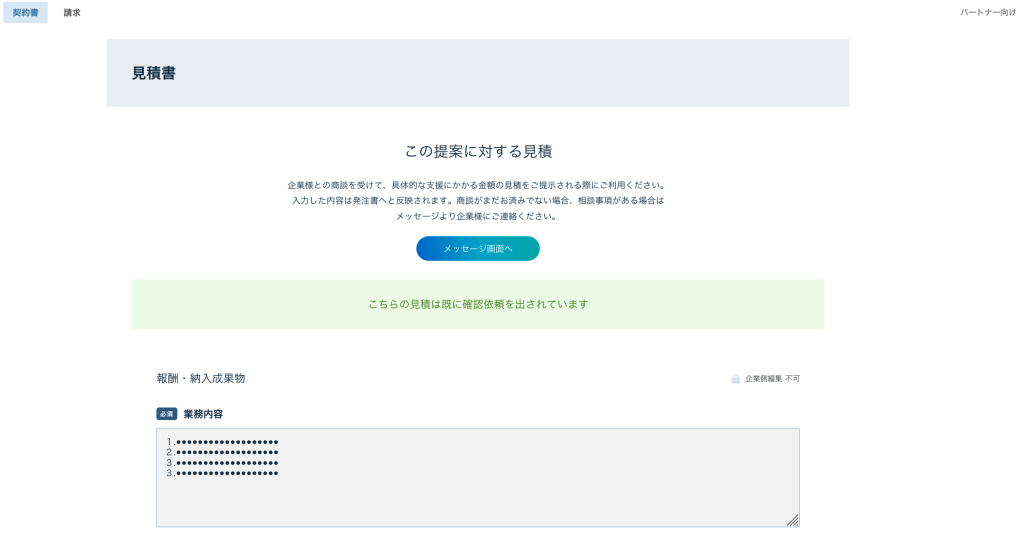Viewport: 1024px width, 543px height.
Task: Switch to the 契約書 tab
Action: click(x=25, y=12)
